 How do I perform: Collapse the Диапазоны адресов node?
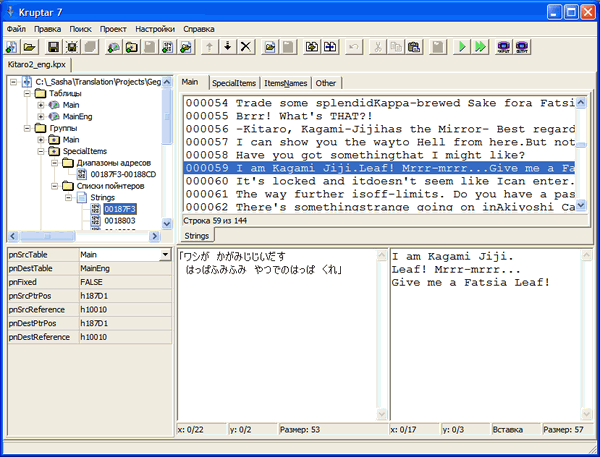(55, 163)
